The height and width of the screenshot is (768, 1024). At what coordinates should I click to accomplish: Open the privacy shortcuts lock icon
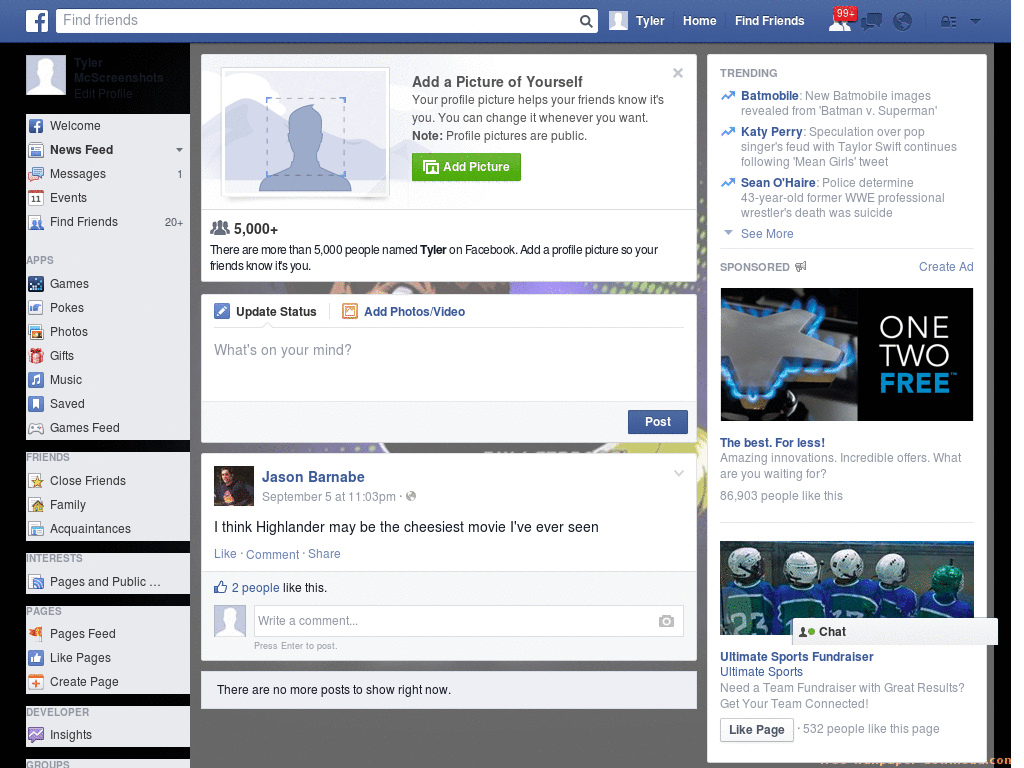click(x=948, y=22)
